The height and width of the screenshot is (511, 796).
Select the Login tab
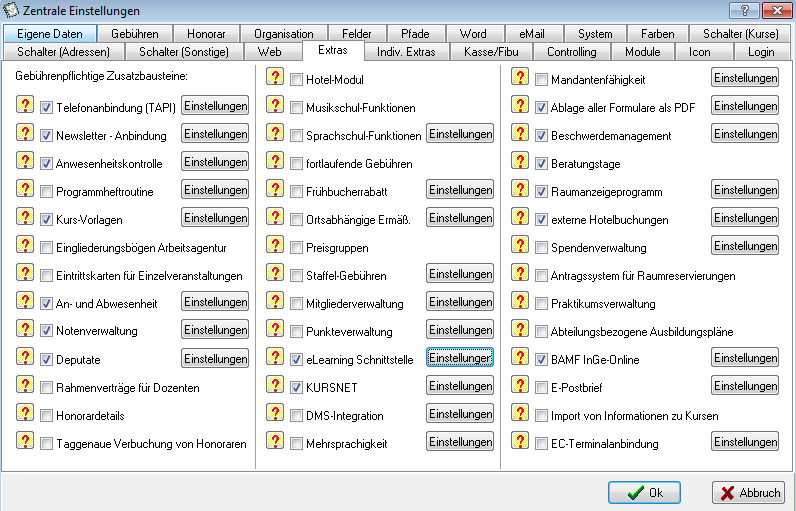pos(761,52)
